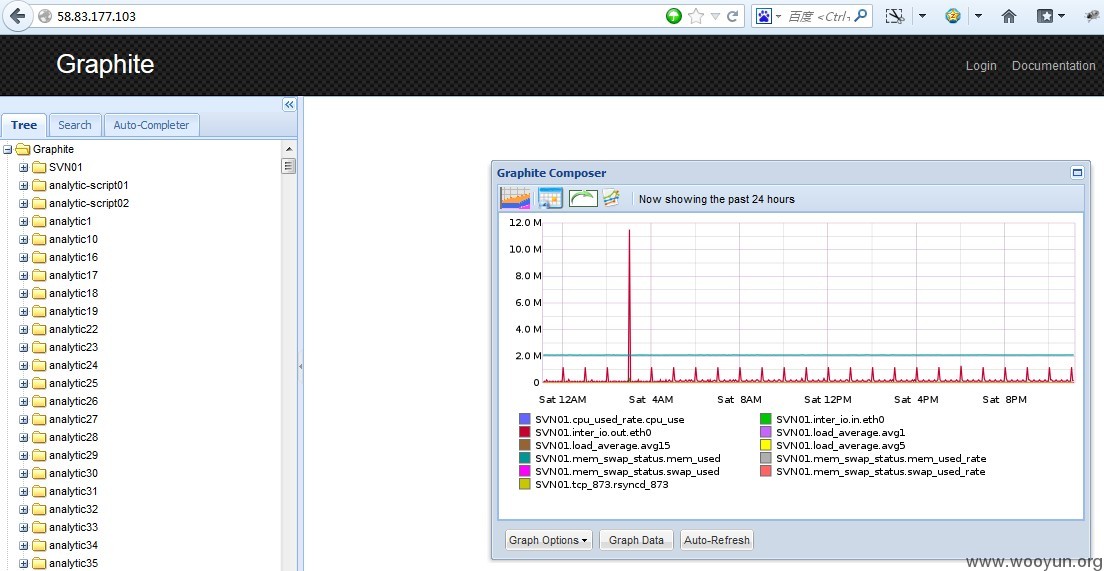Click SVN01.mem_swap_status.swap_used magenta legend swatch
This screenshot has height=571, width=1104.
tap(525, 472)
